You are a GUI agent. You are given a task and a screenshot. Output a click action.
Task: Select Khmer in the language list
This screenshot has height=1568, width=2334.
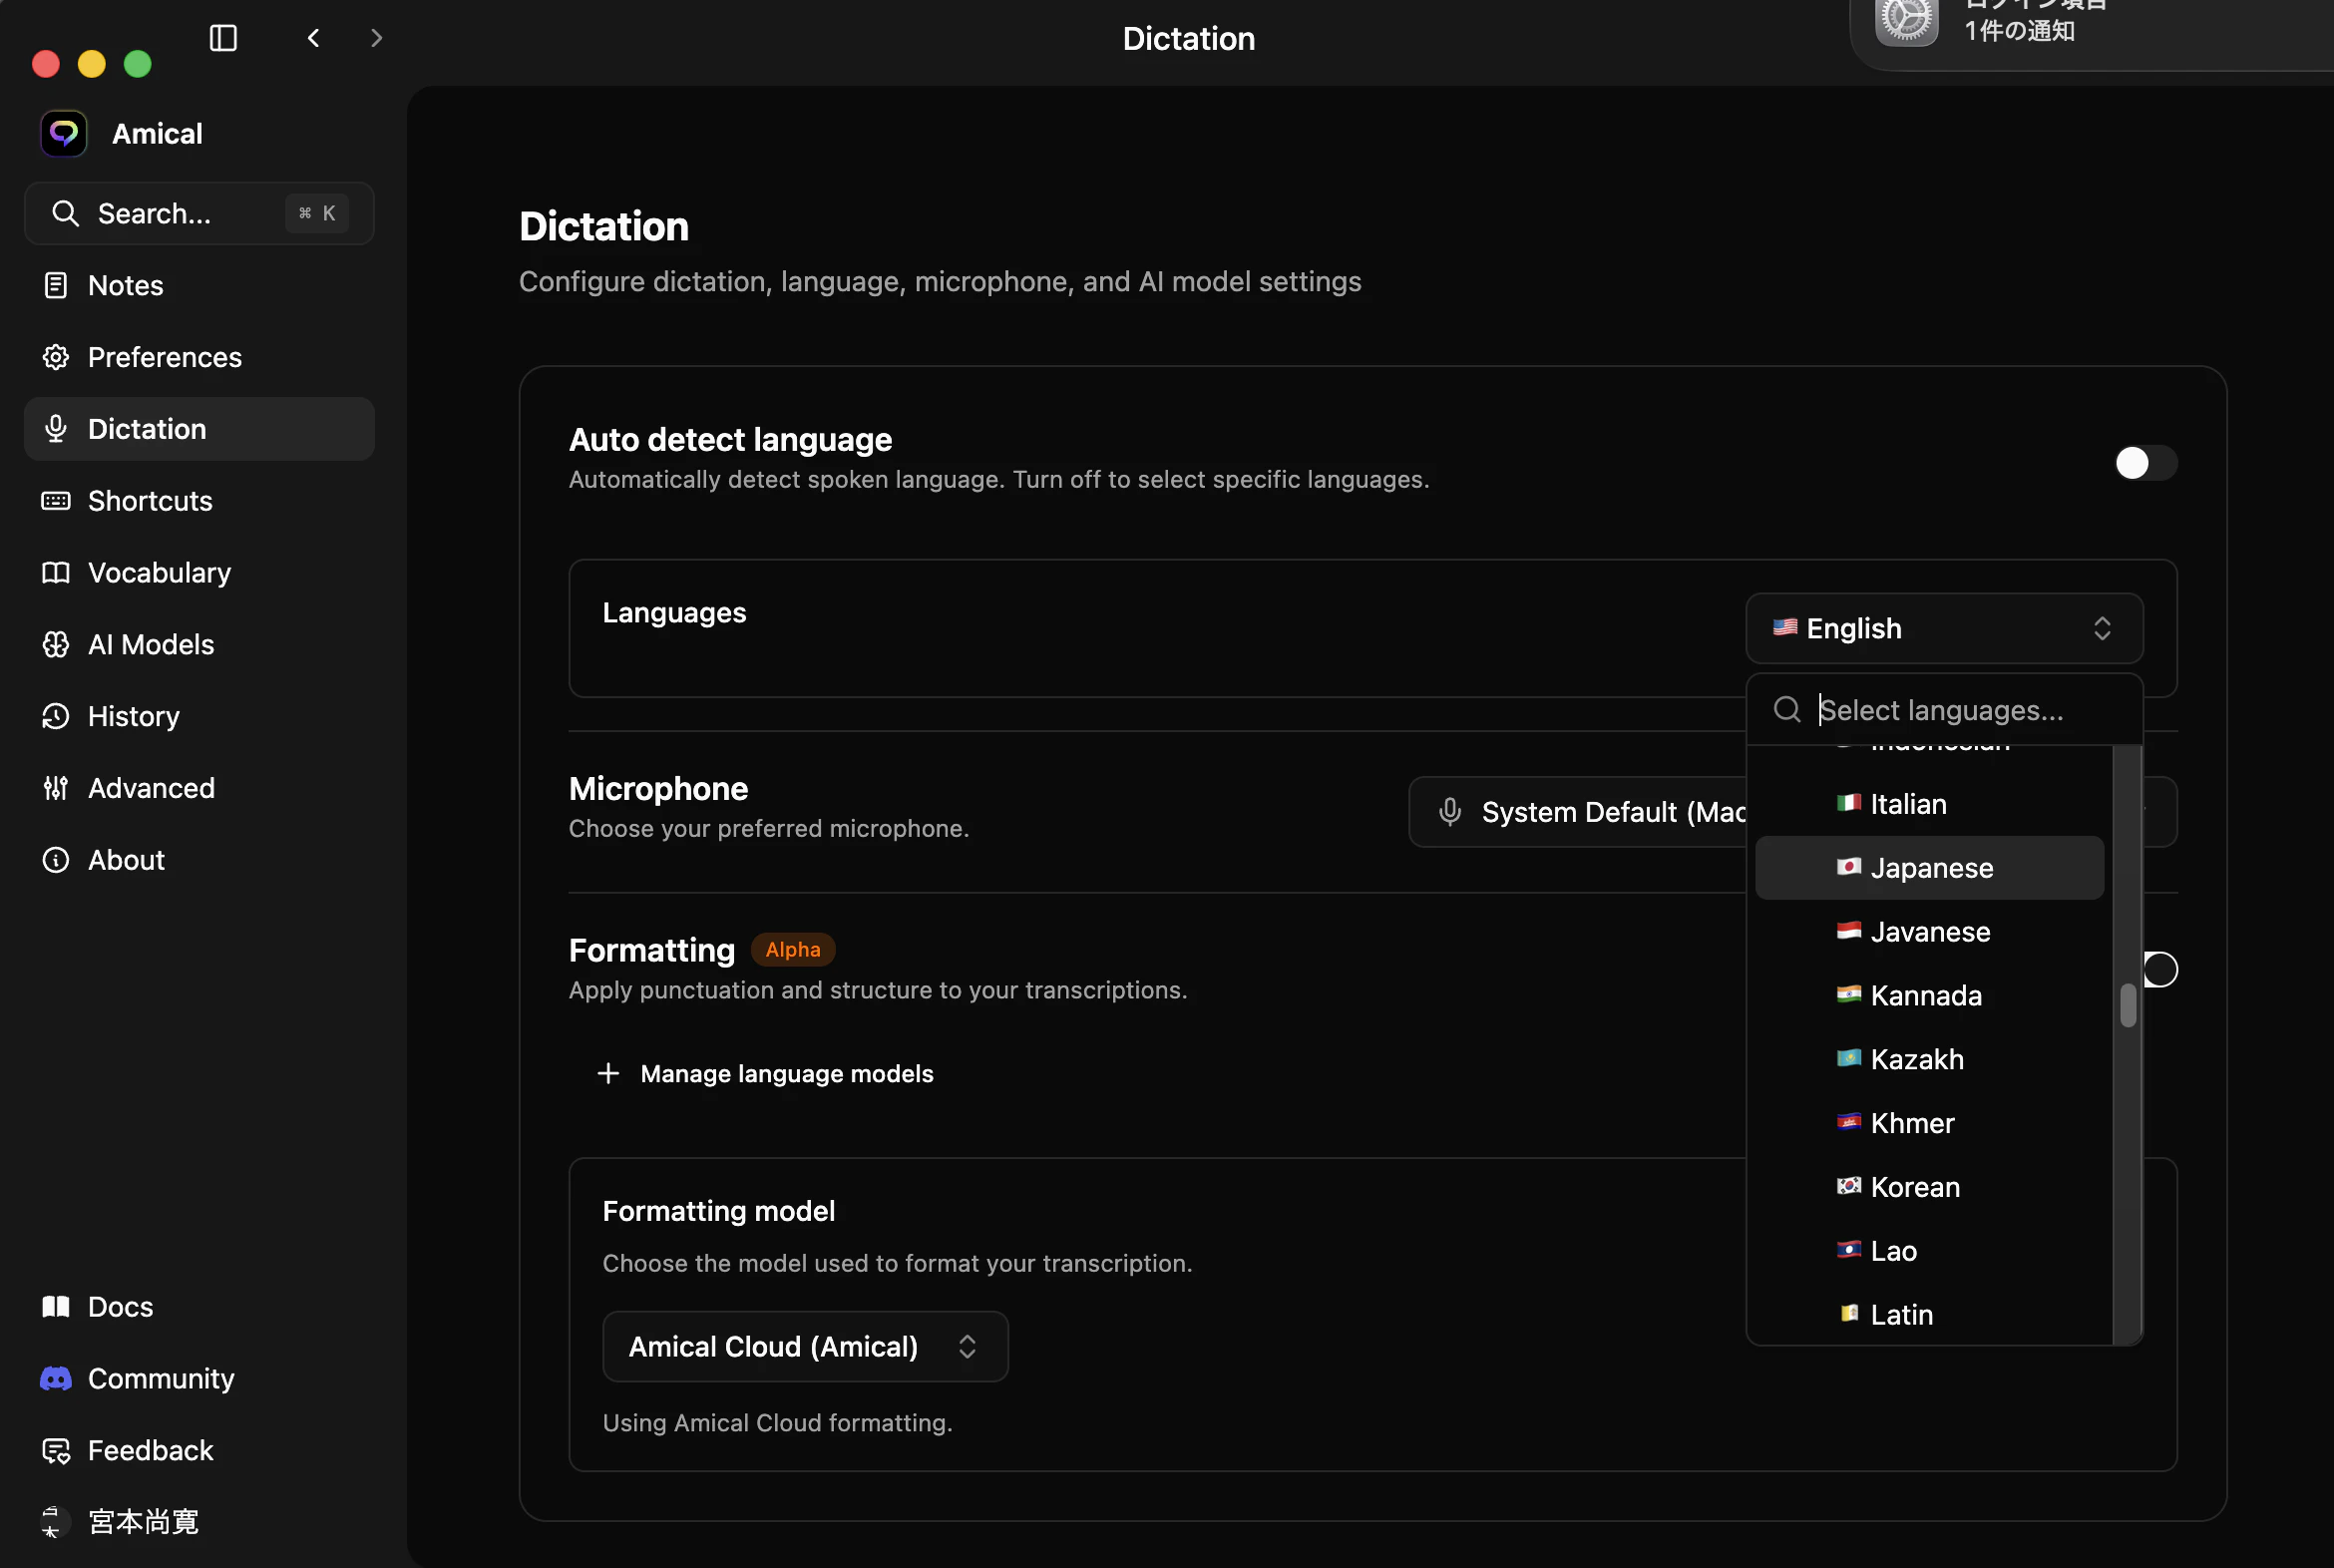[x=1929, y=1123]
